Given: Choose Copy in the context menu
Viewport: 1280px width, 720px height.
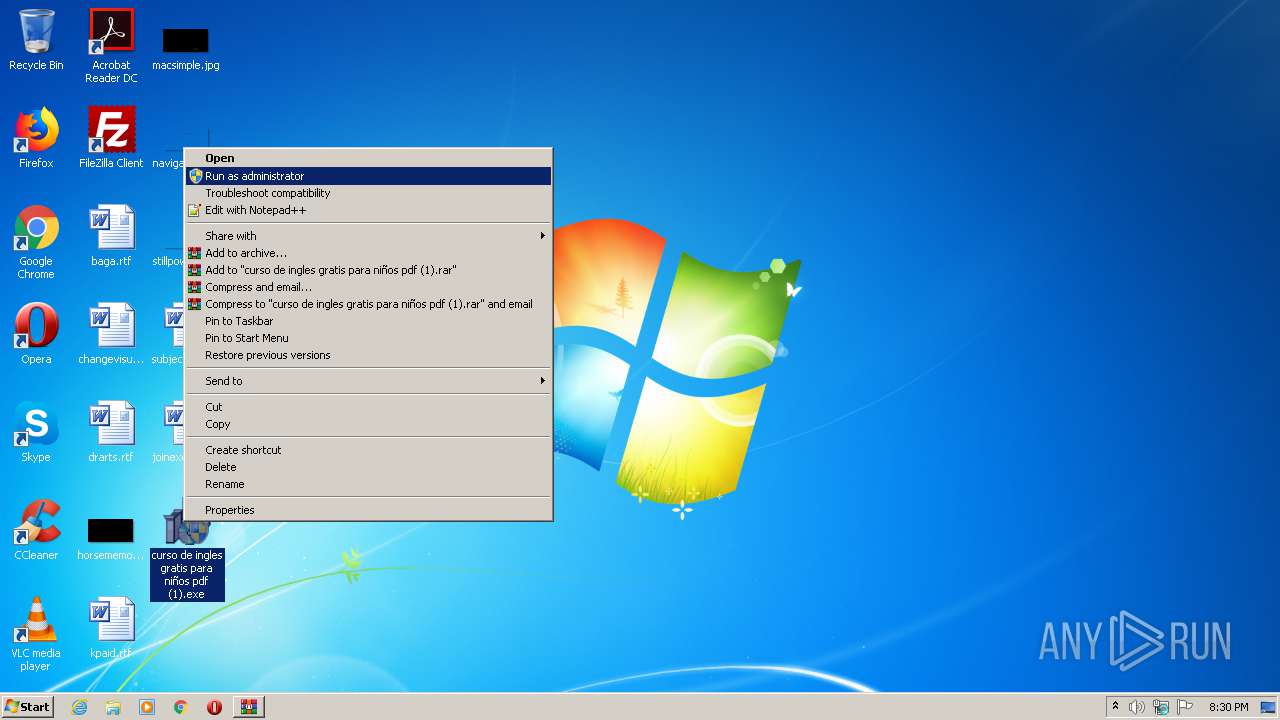Looking at the screenshot, I should (368, 424).
